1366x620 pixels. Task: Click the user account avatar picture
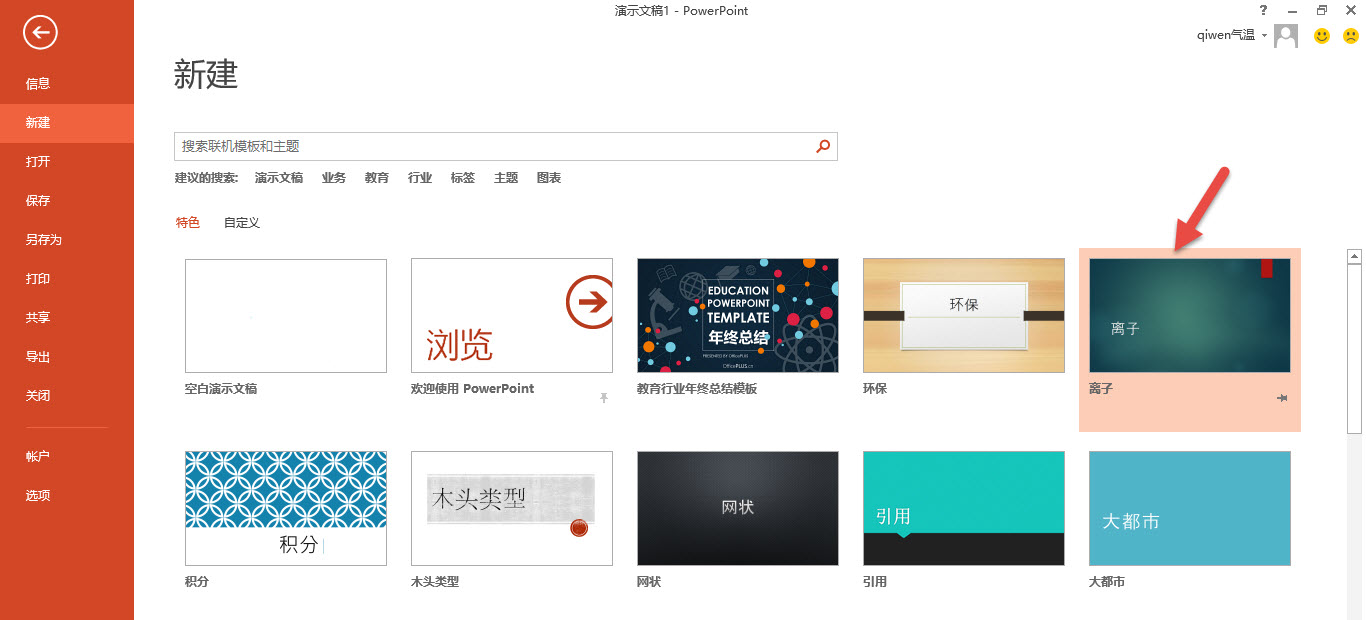click(1286, 35)
